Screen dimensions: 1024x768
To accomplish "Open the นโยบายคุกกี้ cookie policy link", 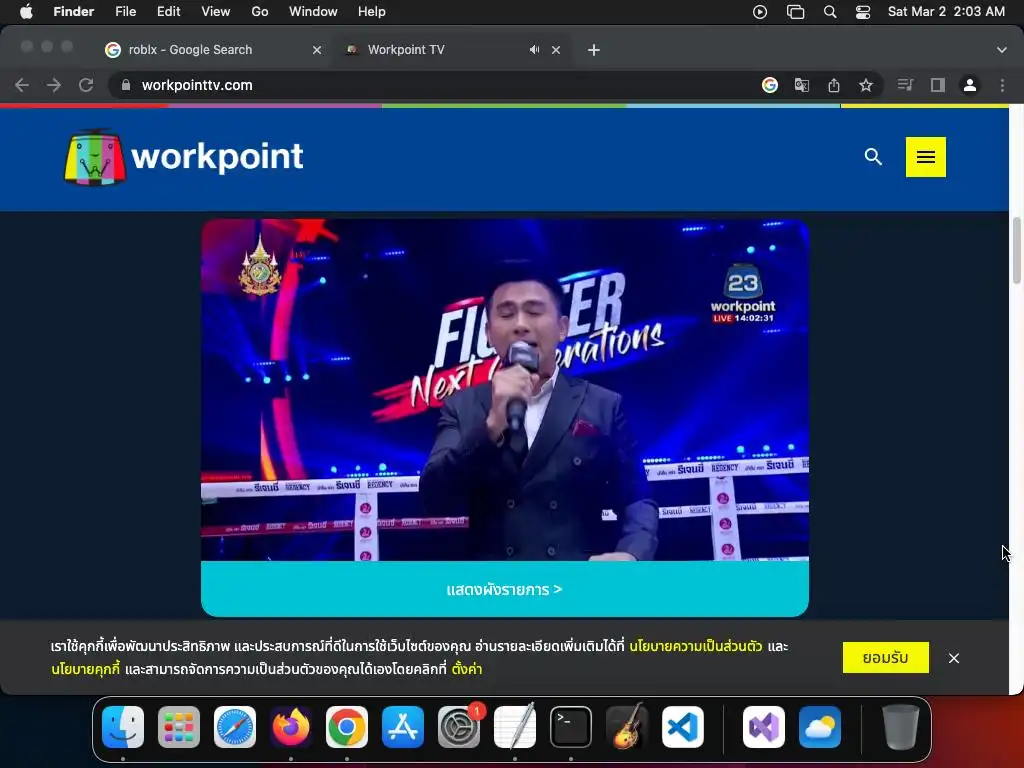I will pyautogui.click(x=86, y=669).
